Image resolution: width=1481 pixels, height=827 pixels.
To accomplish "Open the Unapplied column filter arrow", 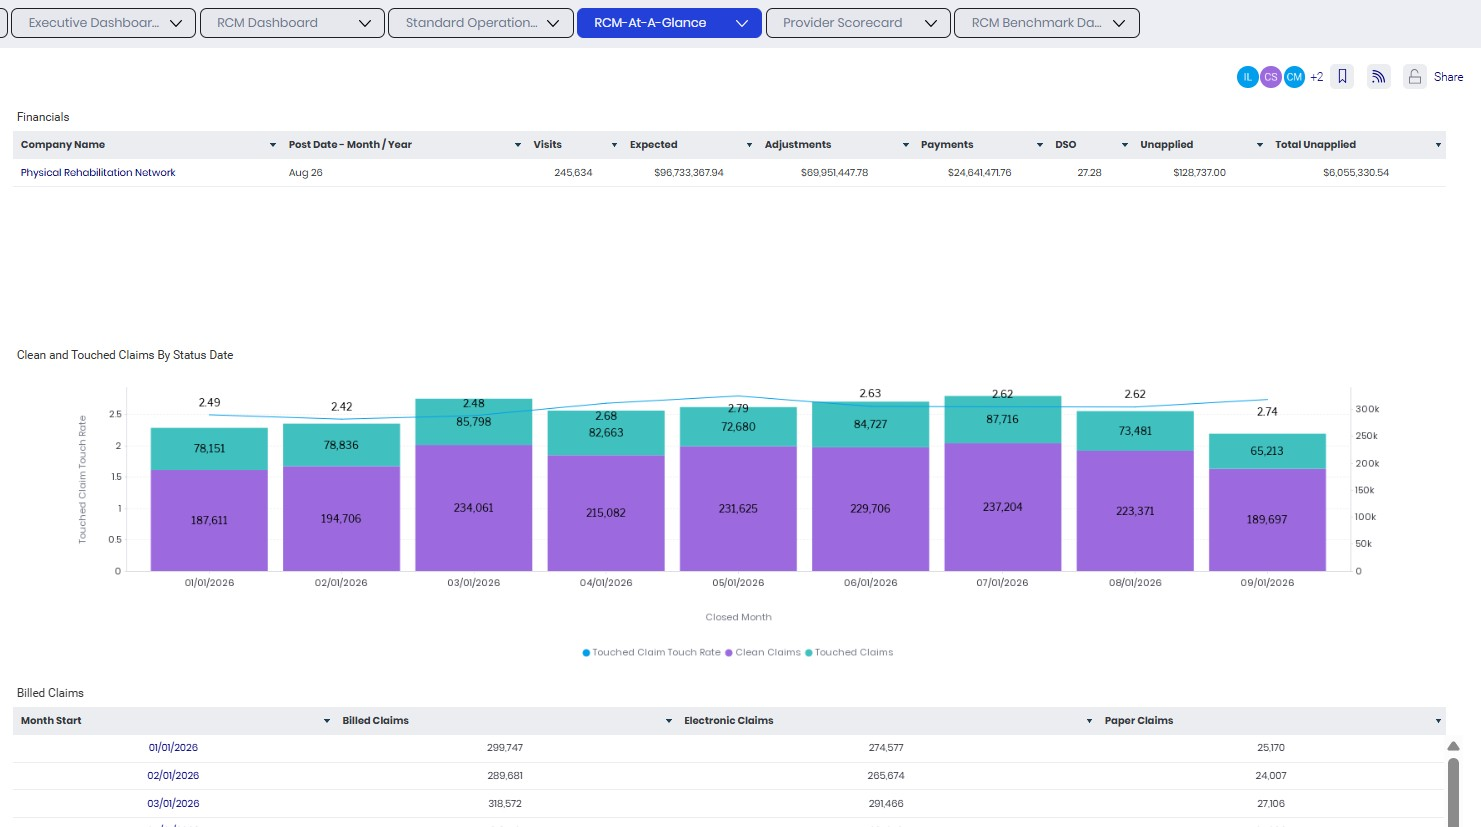I will pos(1259,145).
